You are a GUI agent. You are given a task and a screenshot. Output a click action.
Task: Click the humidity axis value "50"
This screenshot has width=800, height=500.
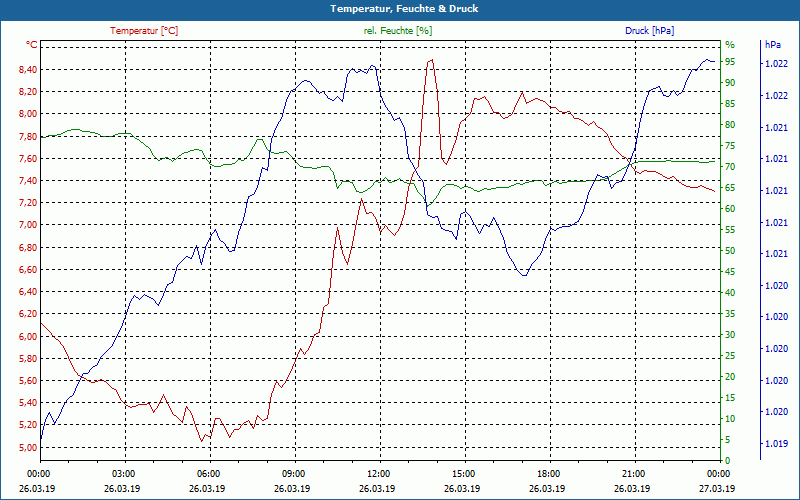pos(730,251)
